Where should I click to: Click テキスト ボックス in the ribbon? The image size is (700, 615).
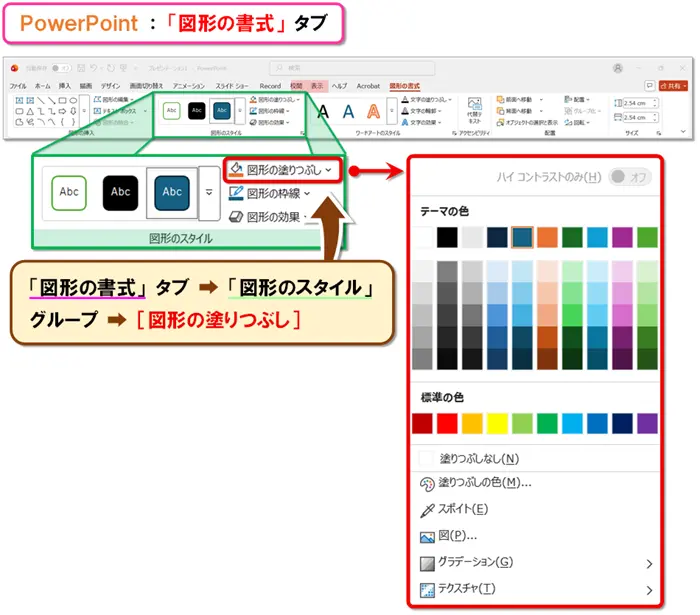click(118, 111)
